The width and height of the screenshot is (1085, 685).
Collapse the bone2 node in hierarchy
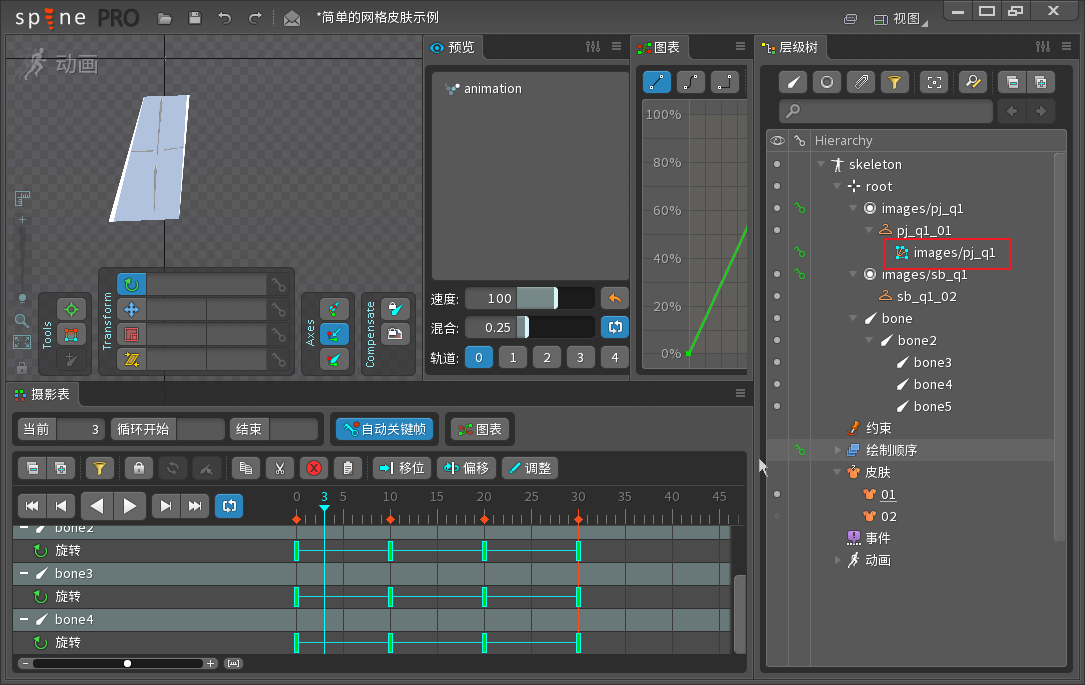[869, 340]
